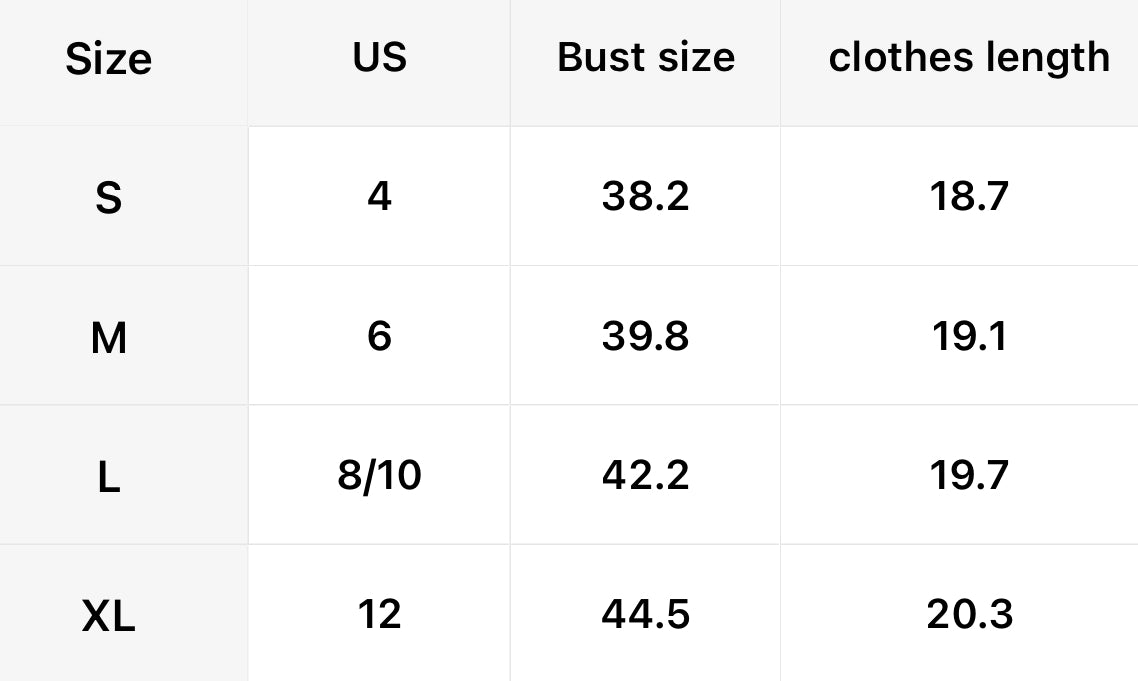Select the 19.1 clothes length value
The height and width of the screenshot is (681, 1138).
point(968,336)
